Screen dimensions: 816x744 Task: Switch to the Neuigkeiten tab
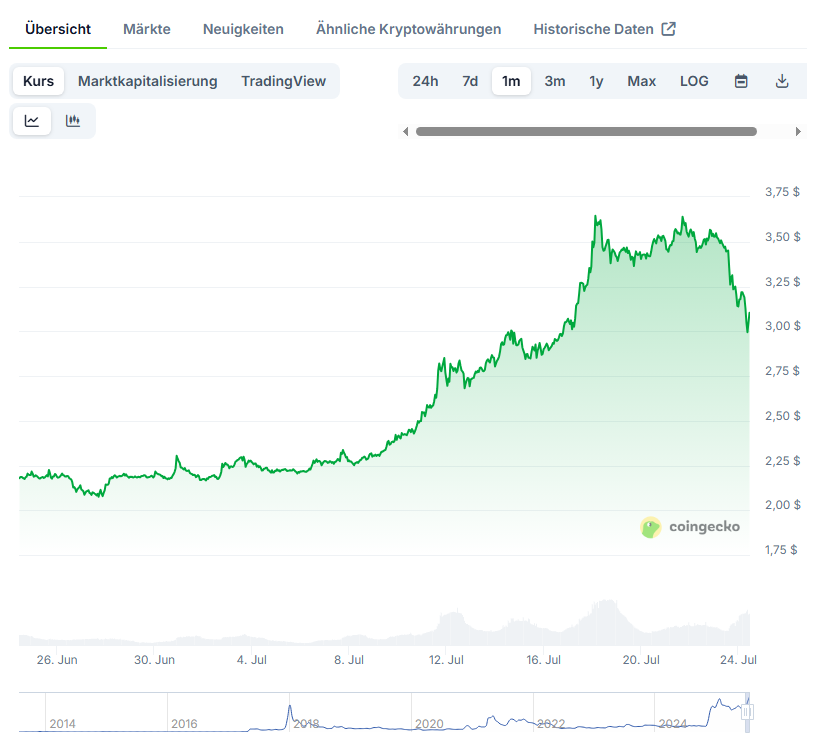(x=243, y=29)
